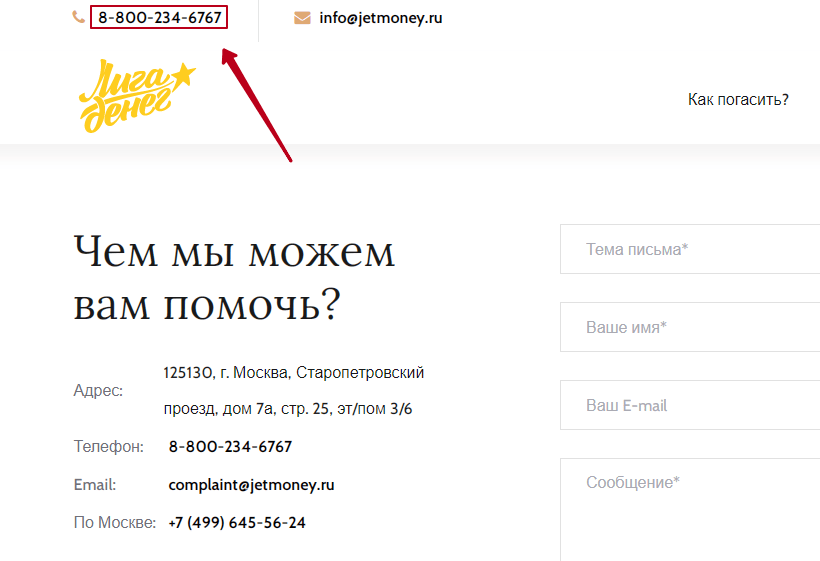Open the Как погасить? menu item
The image size is (820, 561).
point(738,99)
